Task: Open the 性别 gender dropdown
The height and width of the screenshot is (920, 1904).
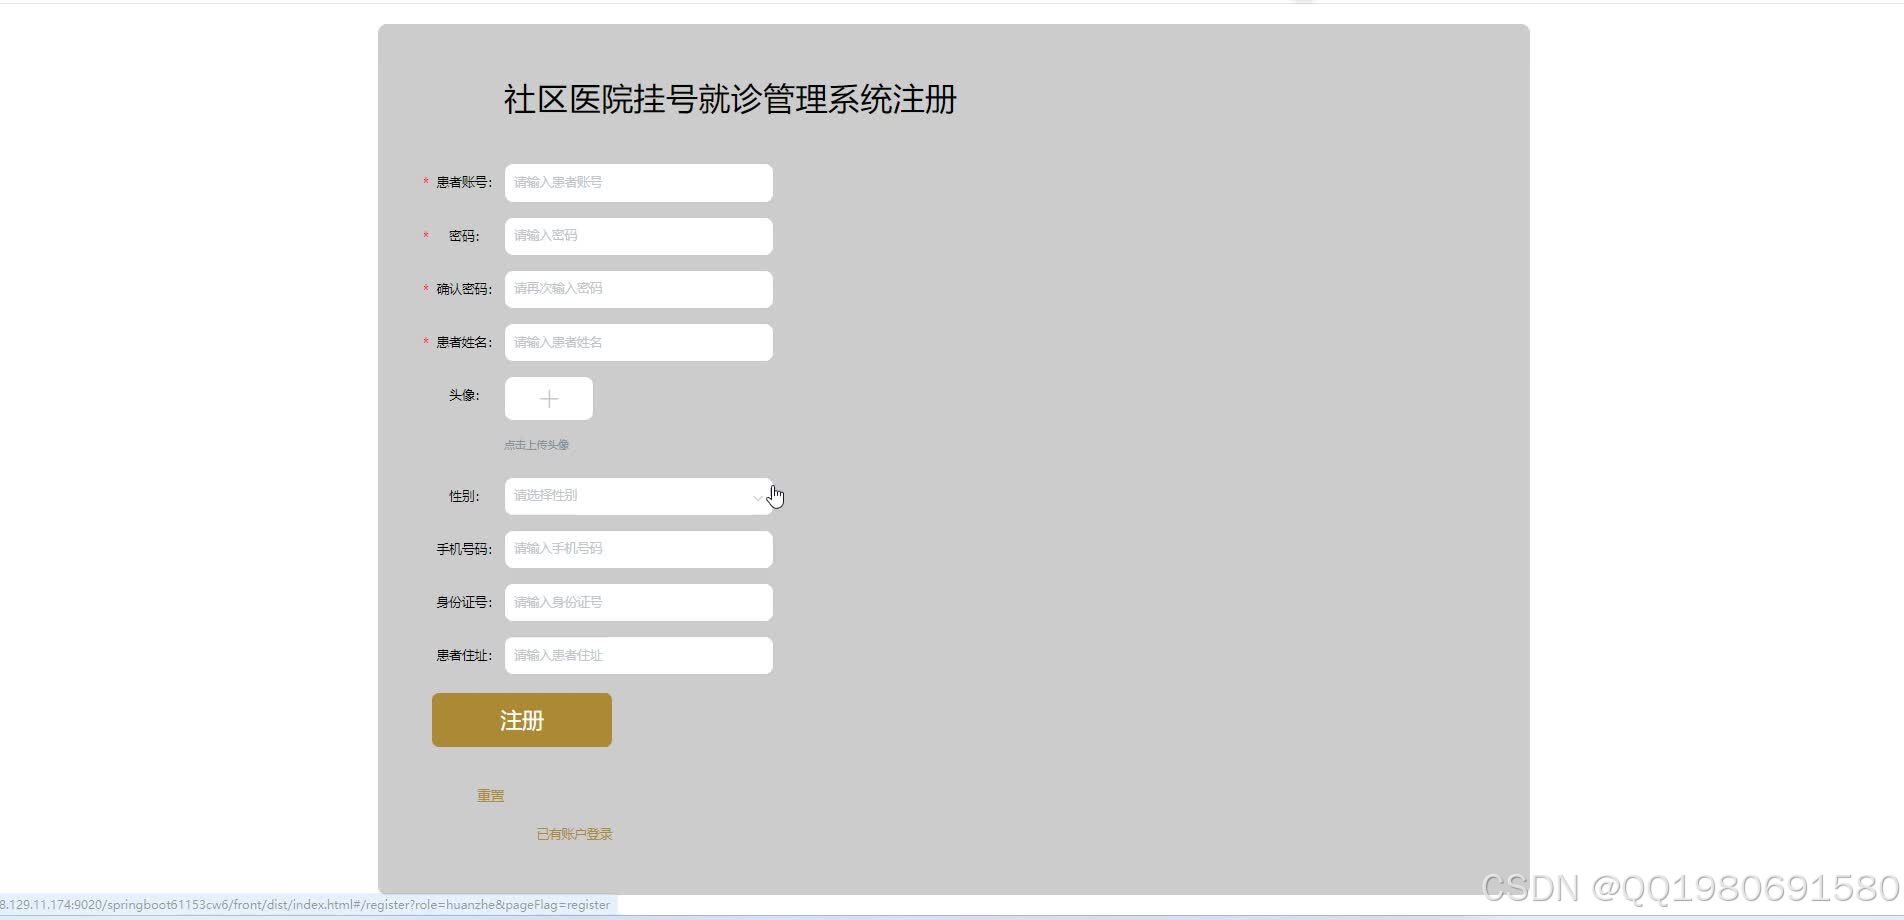Action: pos(638,495)
